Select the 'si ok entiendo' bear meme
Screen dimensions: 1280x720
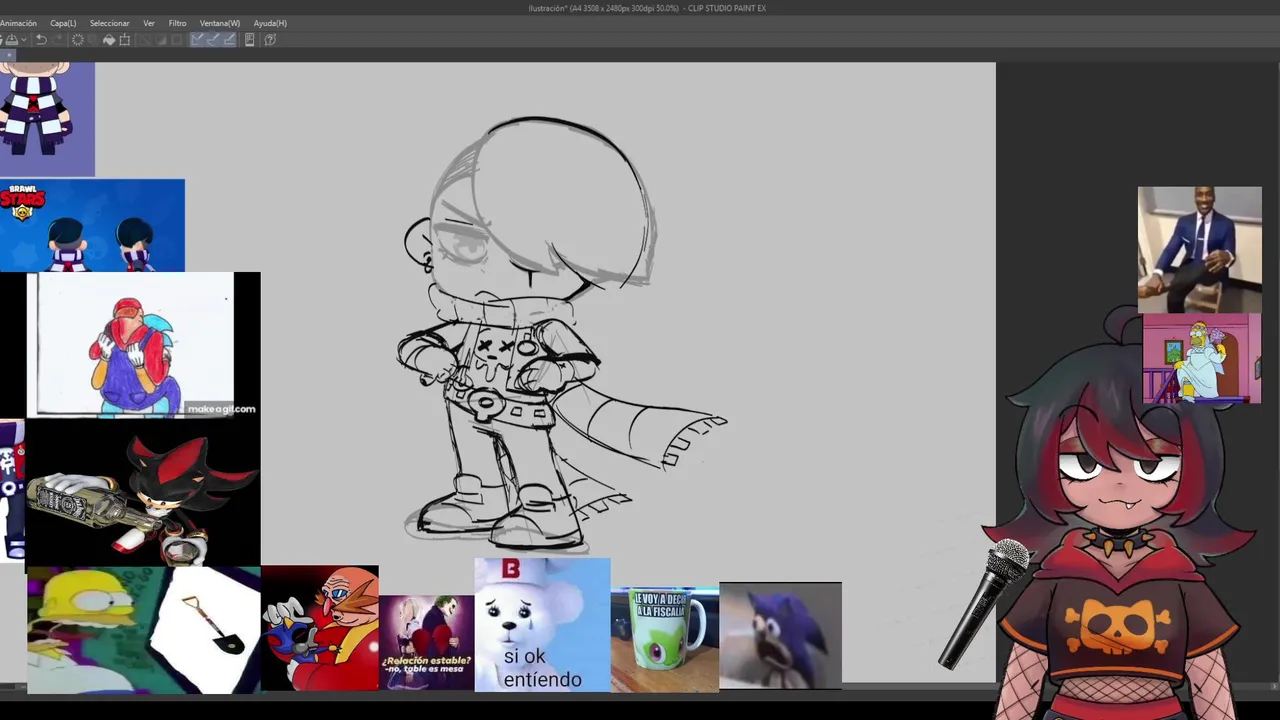click(x=542, y=625)
